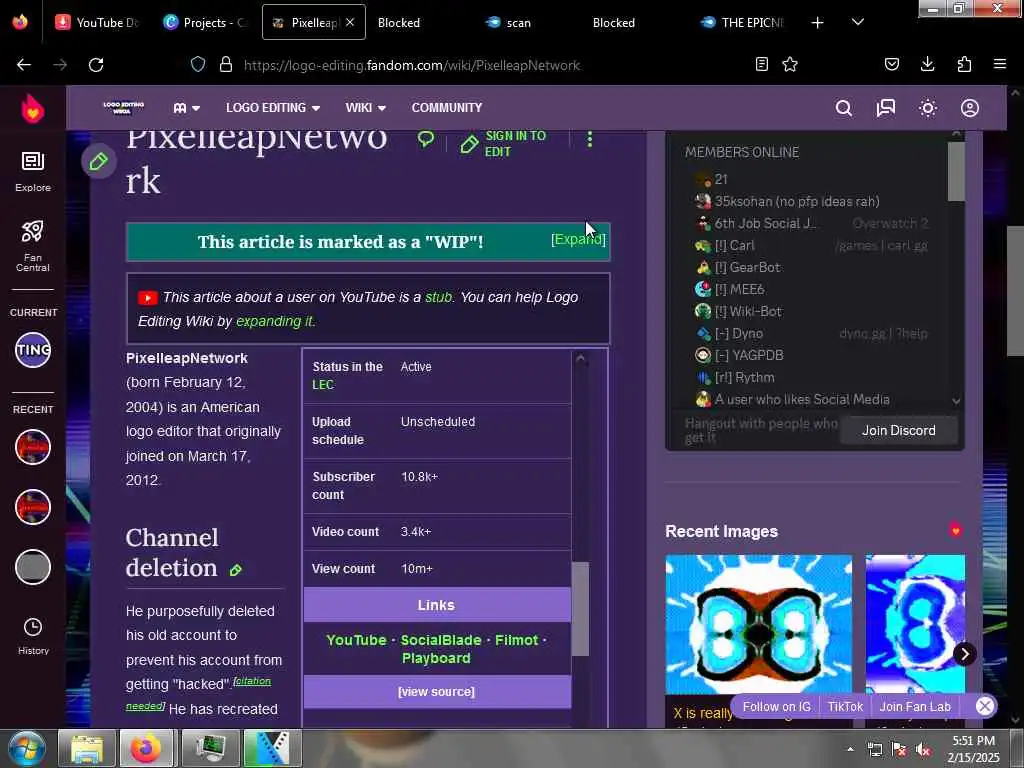The width and height of the screenshot is (1024, 768).
Task: Click the address bar URL field
Action: tap(411, 65)
